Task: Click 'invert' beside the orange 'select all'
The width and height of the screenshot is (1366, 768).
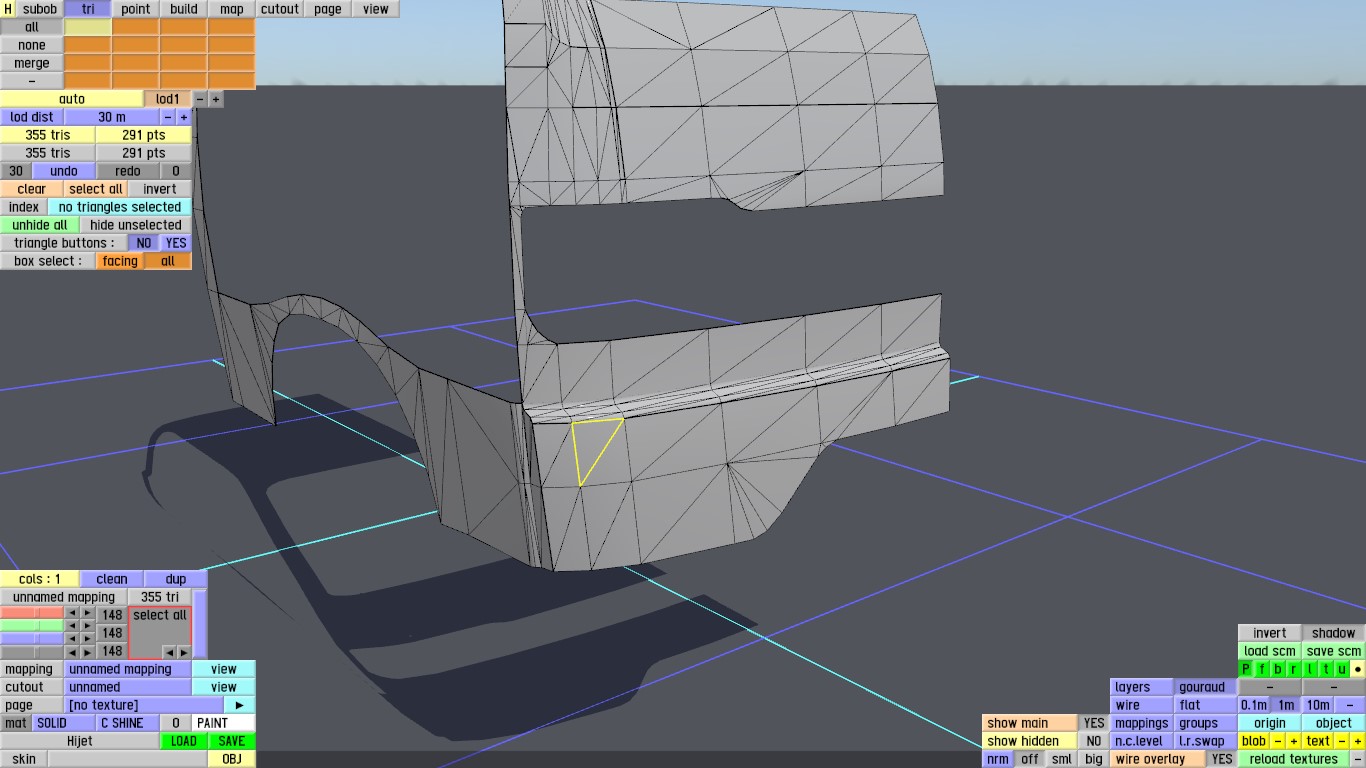Action: [x=160, y=189]
